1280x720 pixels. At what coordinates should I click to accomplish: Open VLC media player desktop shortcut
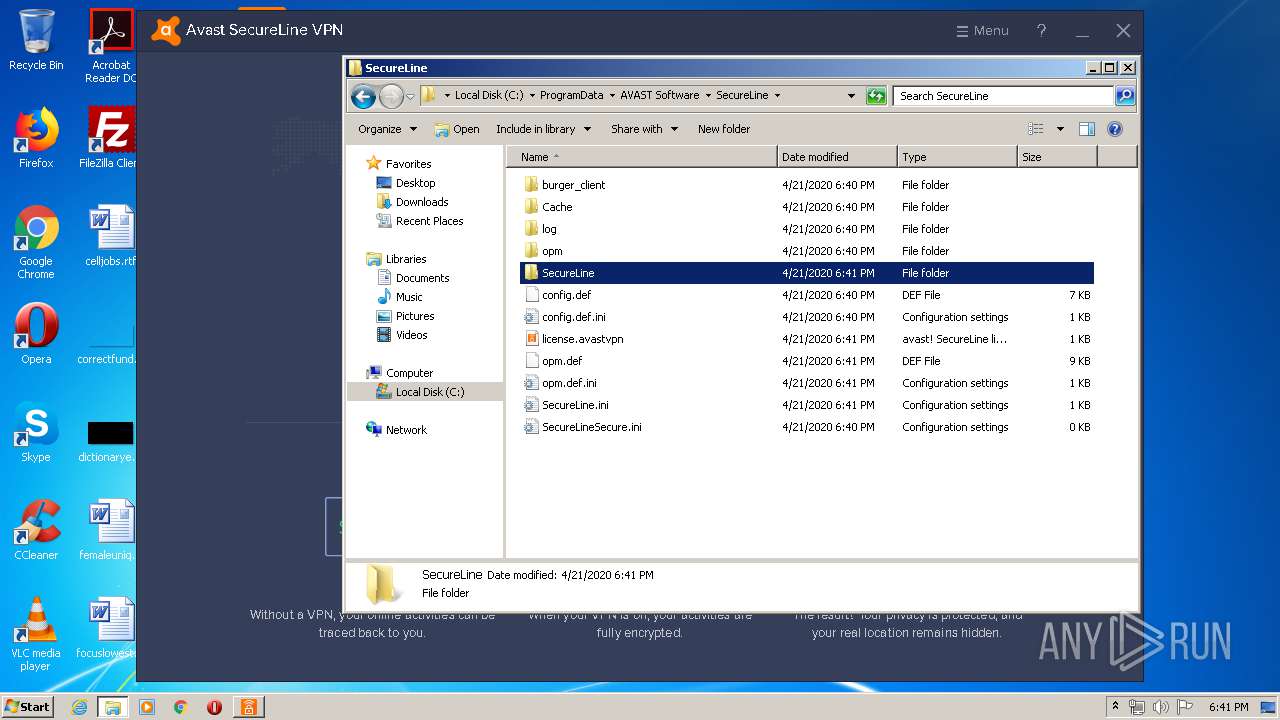[x=36, y=635]
